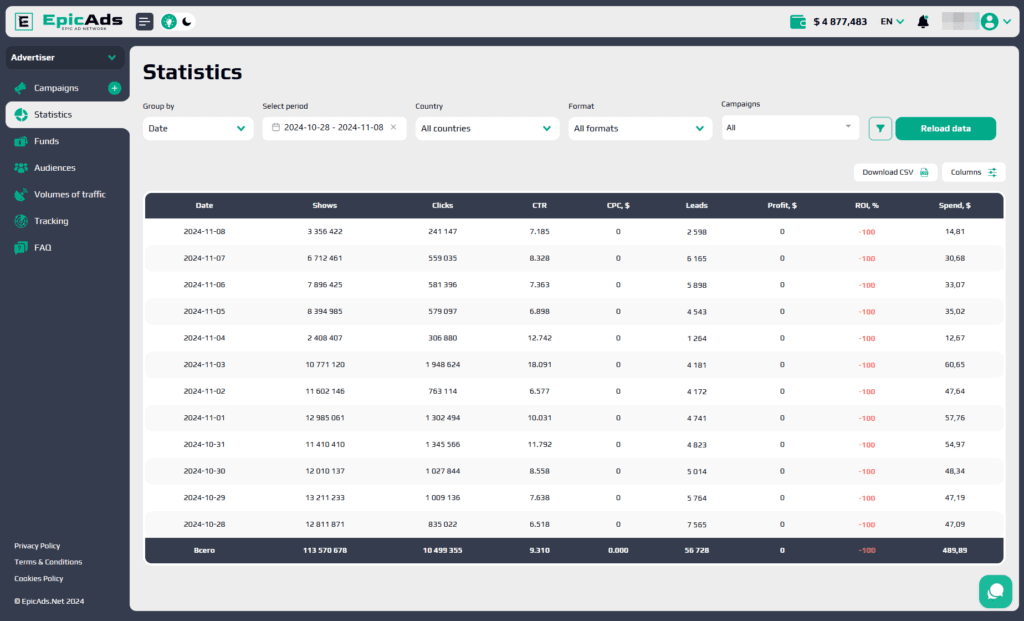This screenshot has width=1024, height=621.
Task: Click the ROI, % column header
Action: pos(867,206)
